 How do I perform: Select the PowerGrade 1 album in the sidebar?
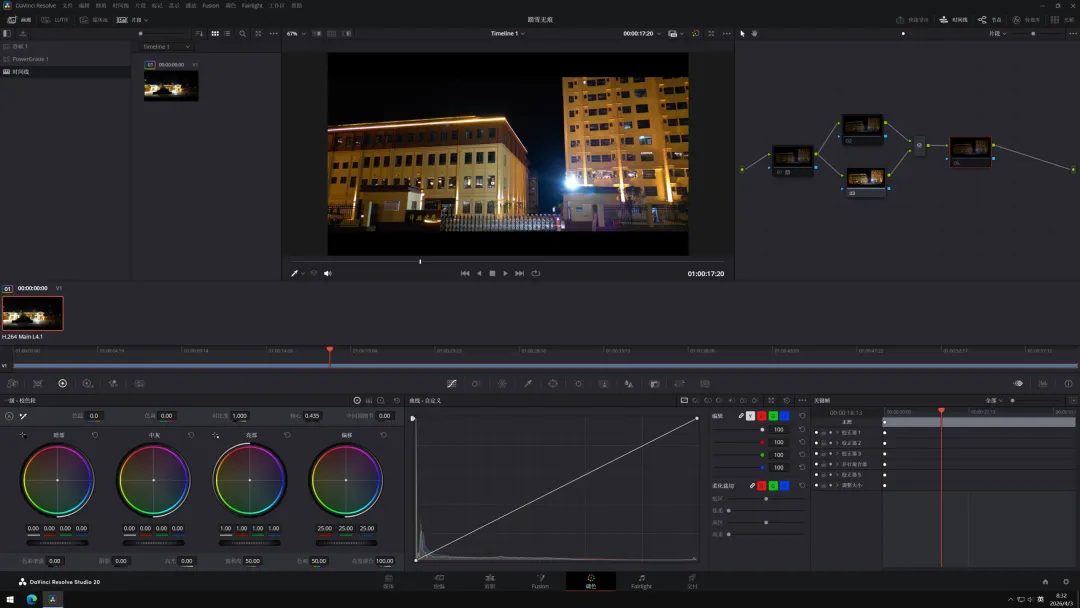[x=30, y=59]
